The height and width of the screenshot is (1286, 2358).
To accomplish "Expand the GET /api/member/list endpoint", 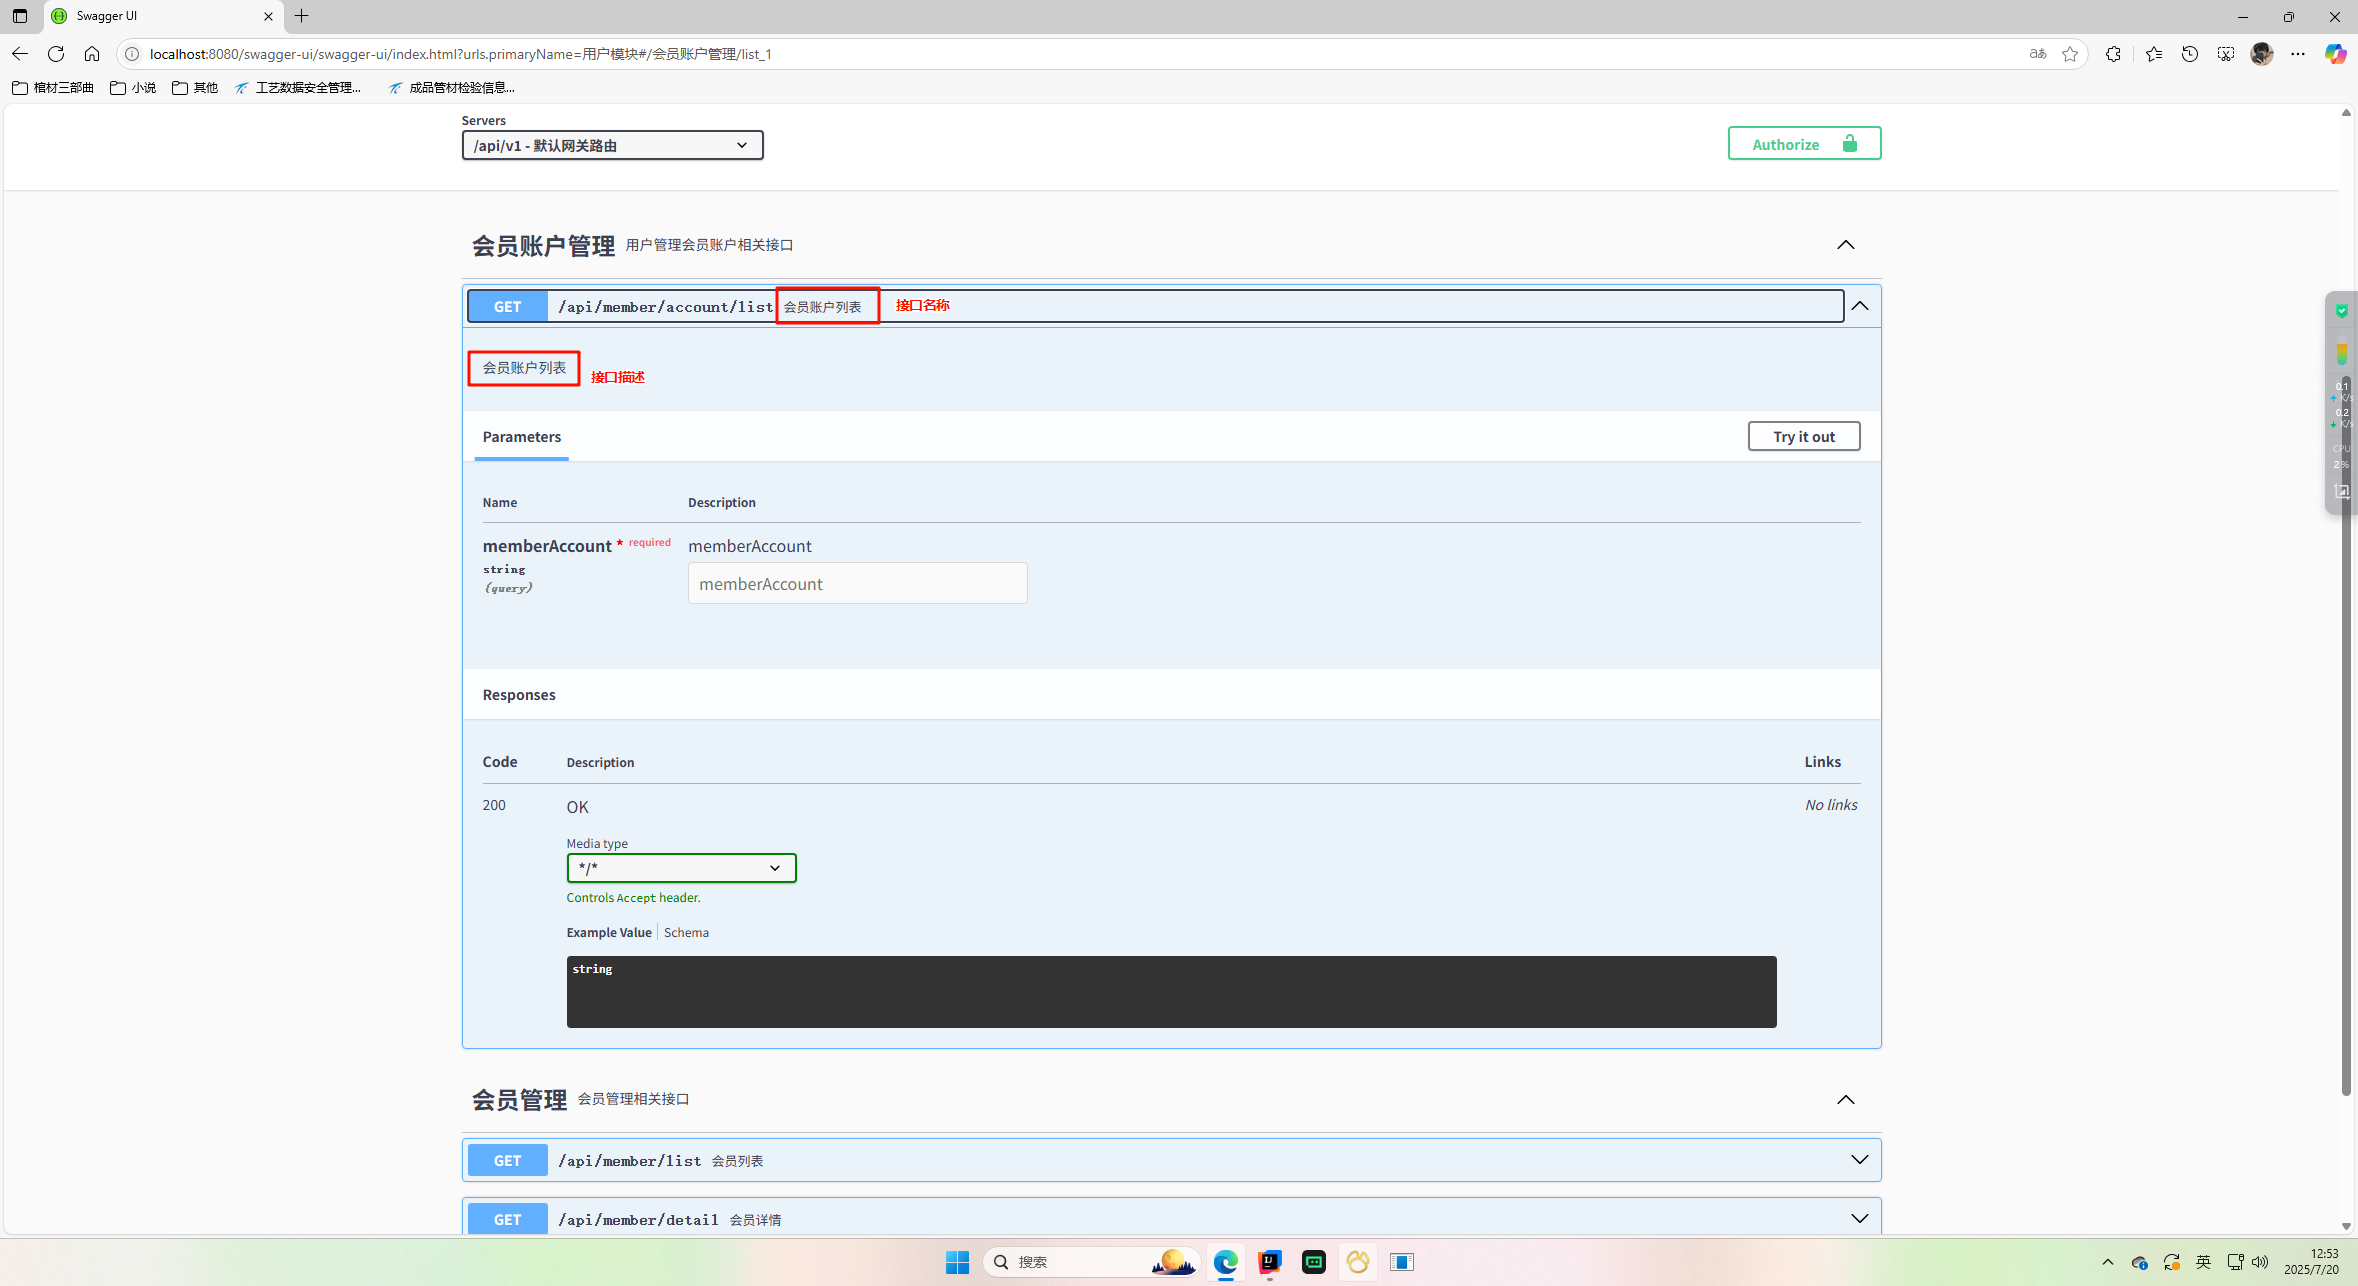I will (1859, 1160).
